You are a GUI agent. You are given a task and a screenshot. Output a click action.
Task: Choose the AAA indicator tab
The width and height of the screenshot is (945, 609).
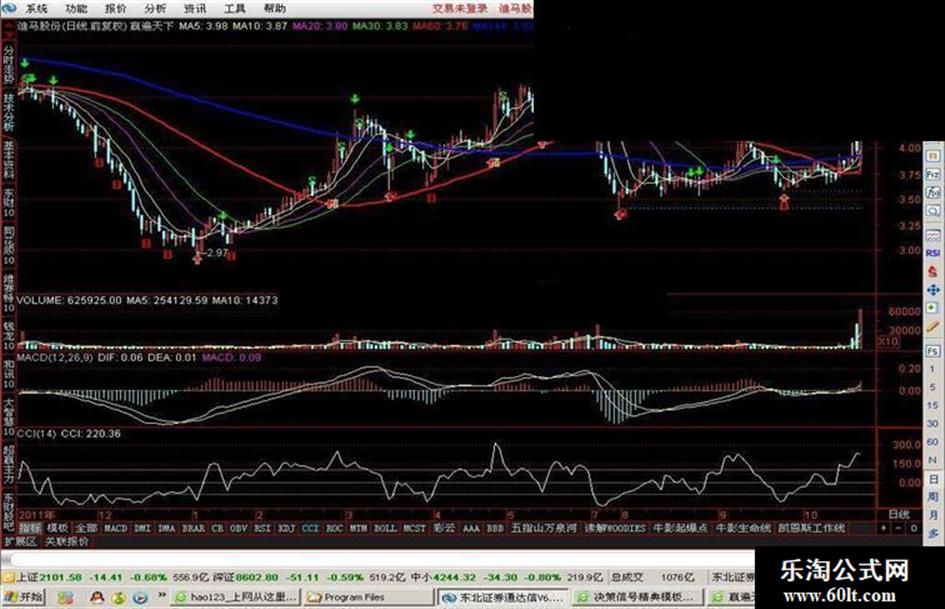coord(471,528)
